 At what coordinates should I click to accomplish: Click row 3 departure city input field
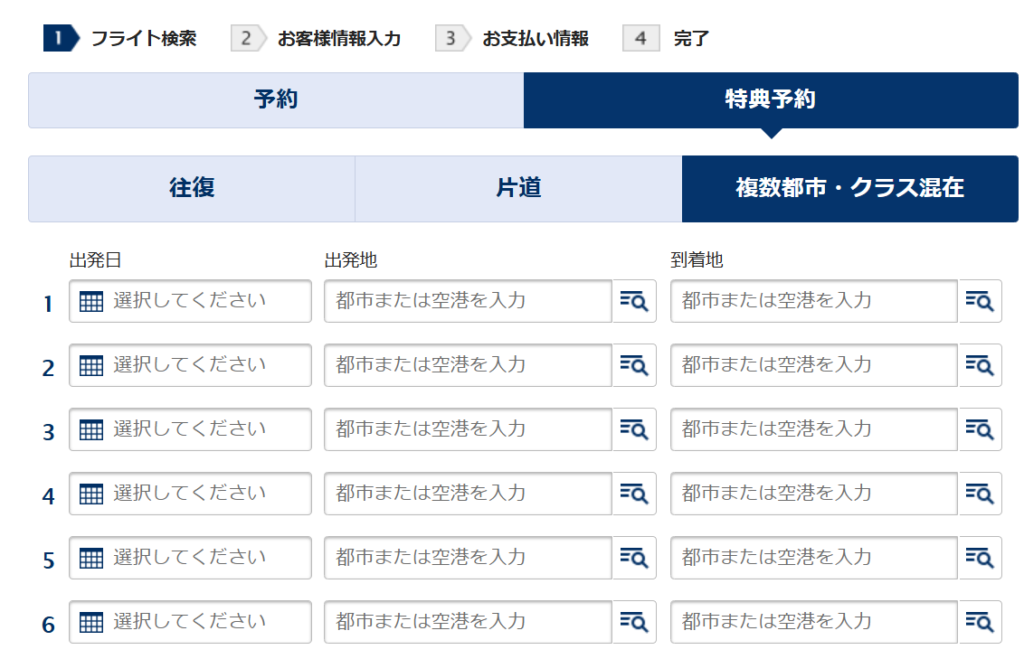tap(467, 429)
